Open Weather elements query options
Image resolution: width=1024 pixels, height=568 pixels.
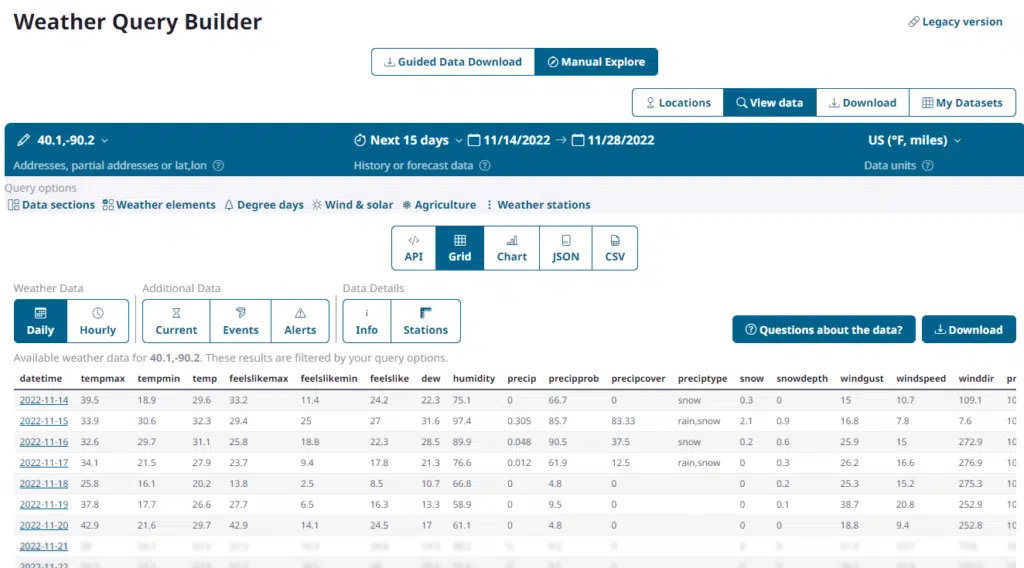click(159, 205)
